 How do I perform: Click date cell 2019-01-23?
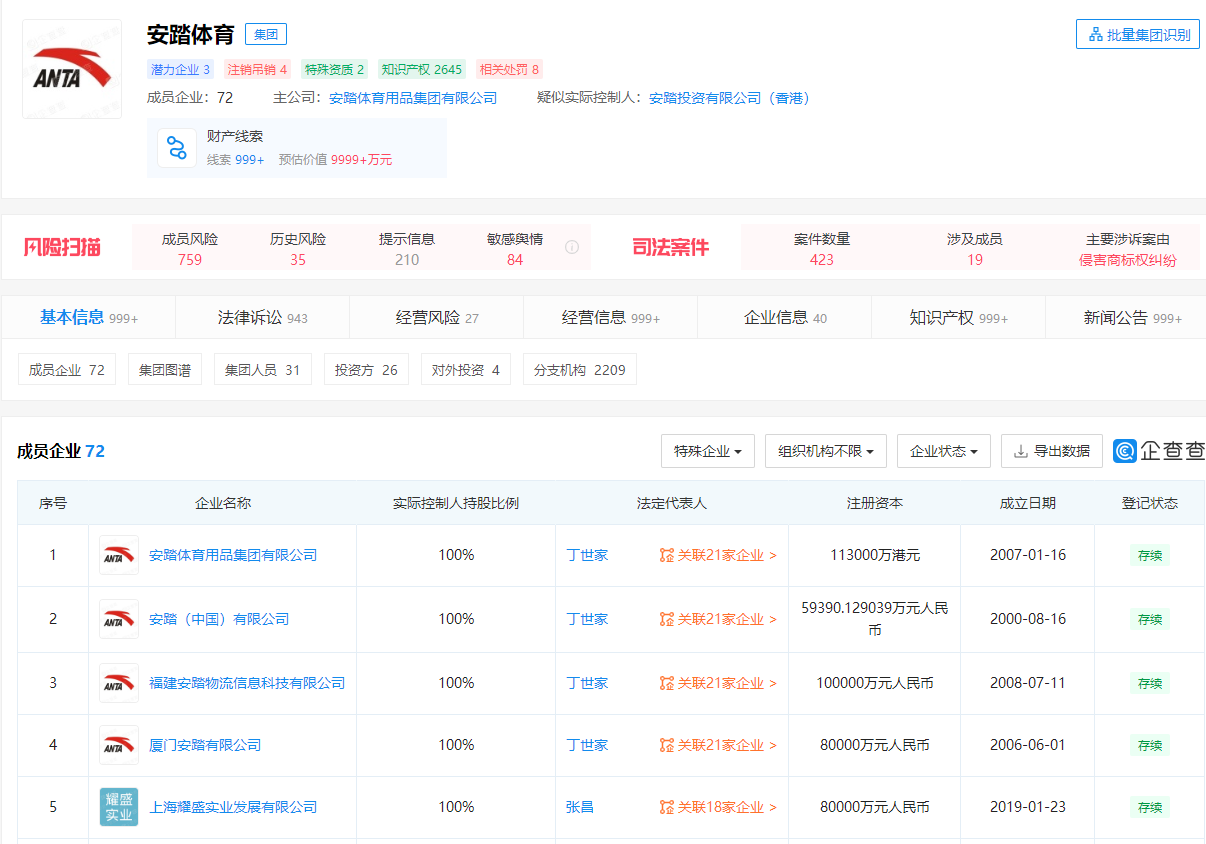[1028, 807]
